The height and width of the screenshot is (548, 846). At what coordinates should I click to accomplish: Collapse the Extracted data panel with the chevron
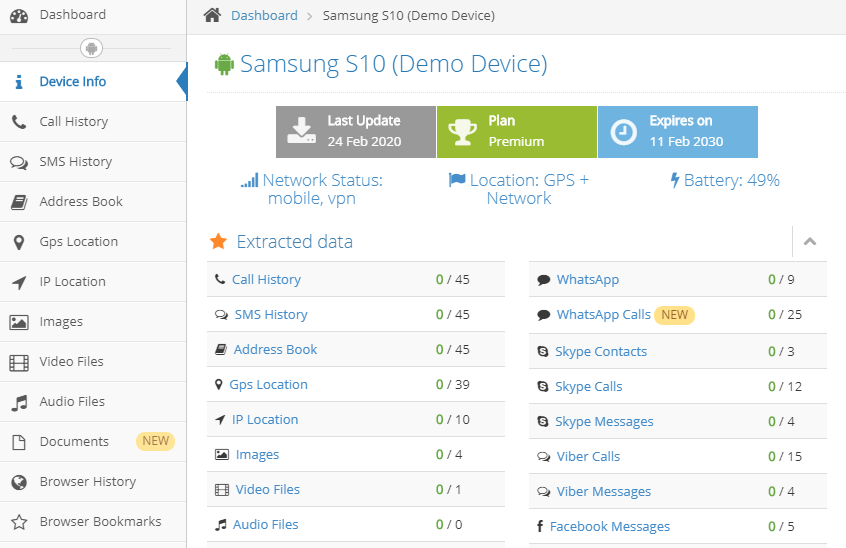pyautogui.click(x=809, y=242)
